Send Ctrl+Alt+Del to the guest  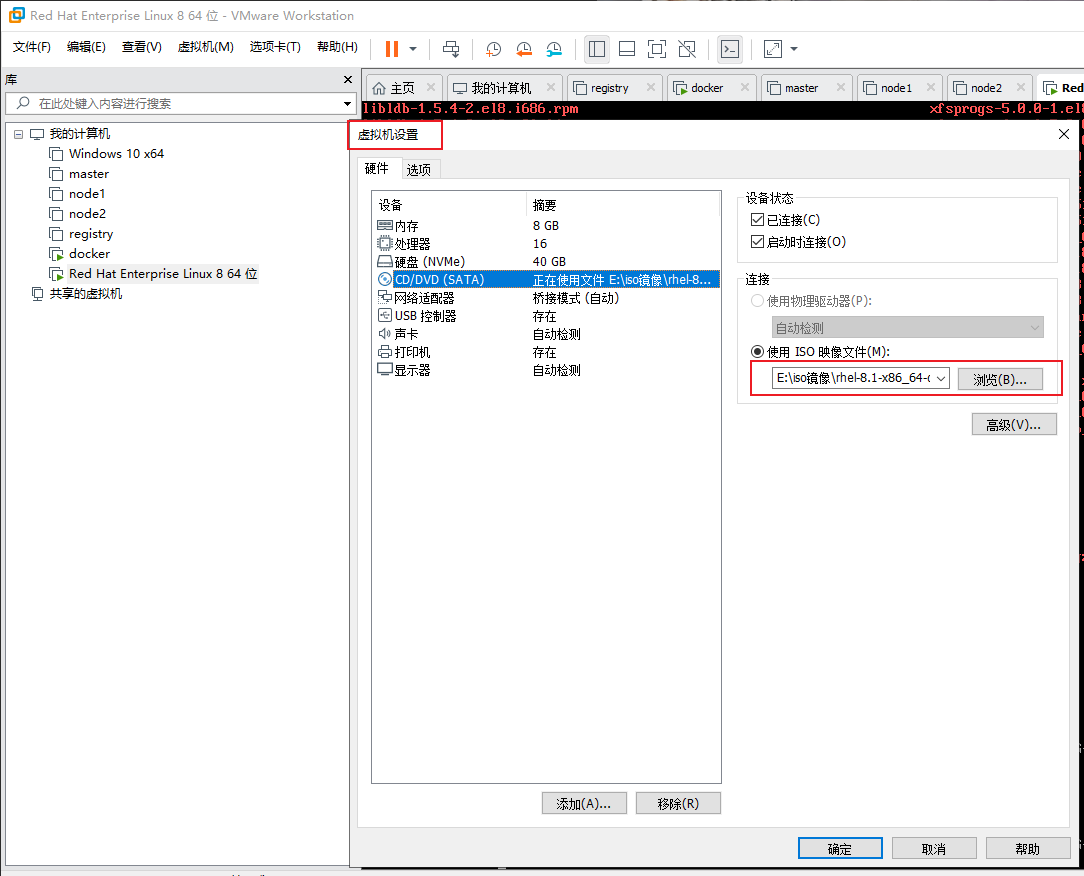[450, 48]
